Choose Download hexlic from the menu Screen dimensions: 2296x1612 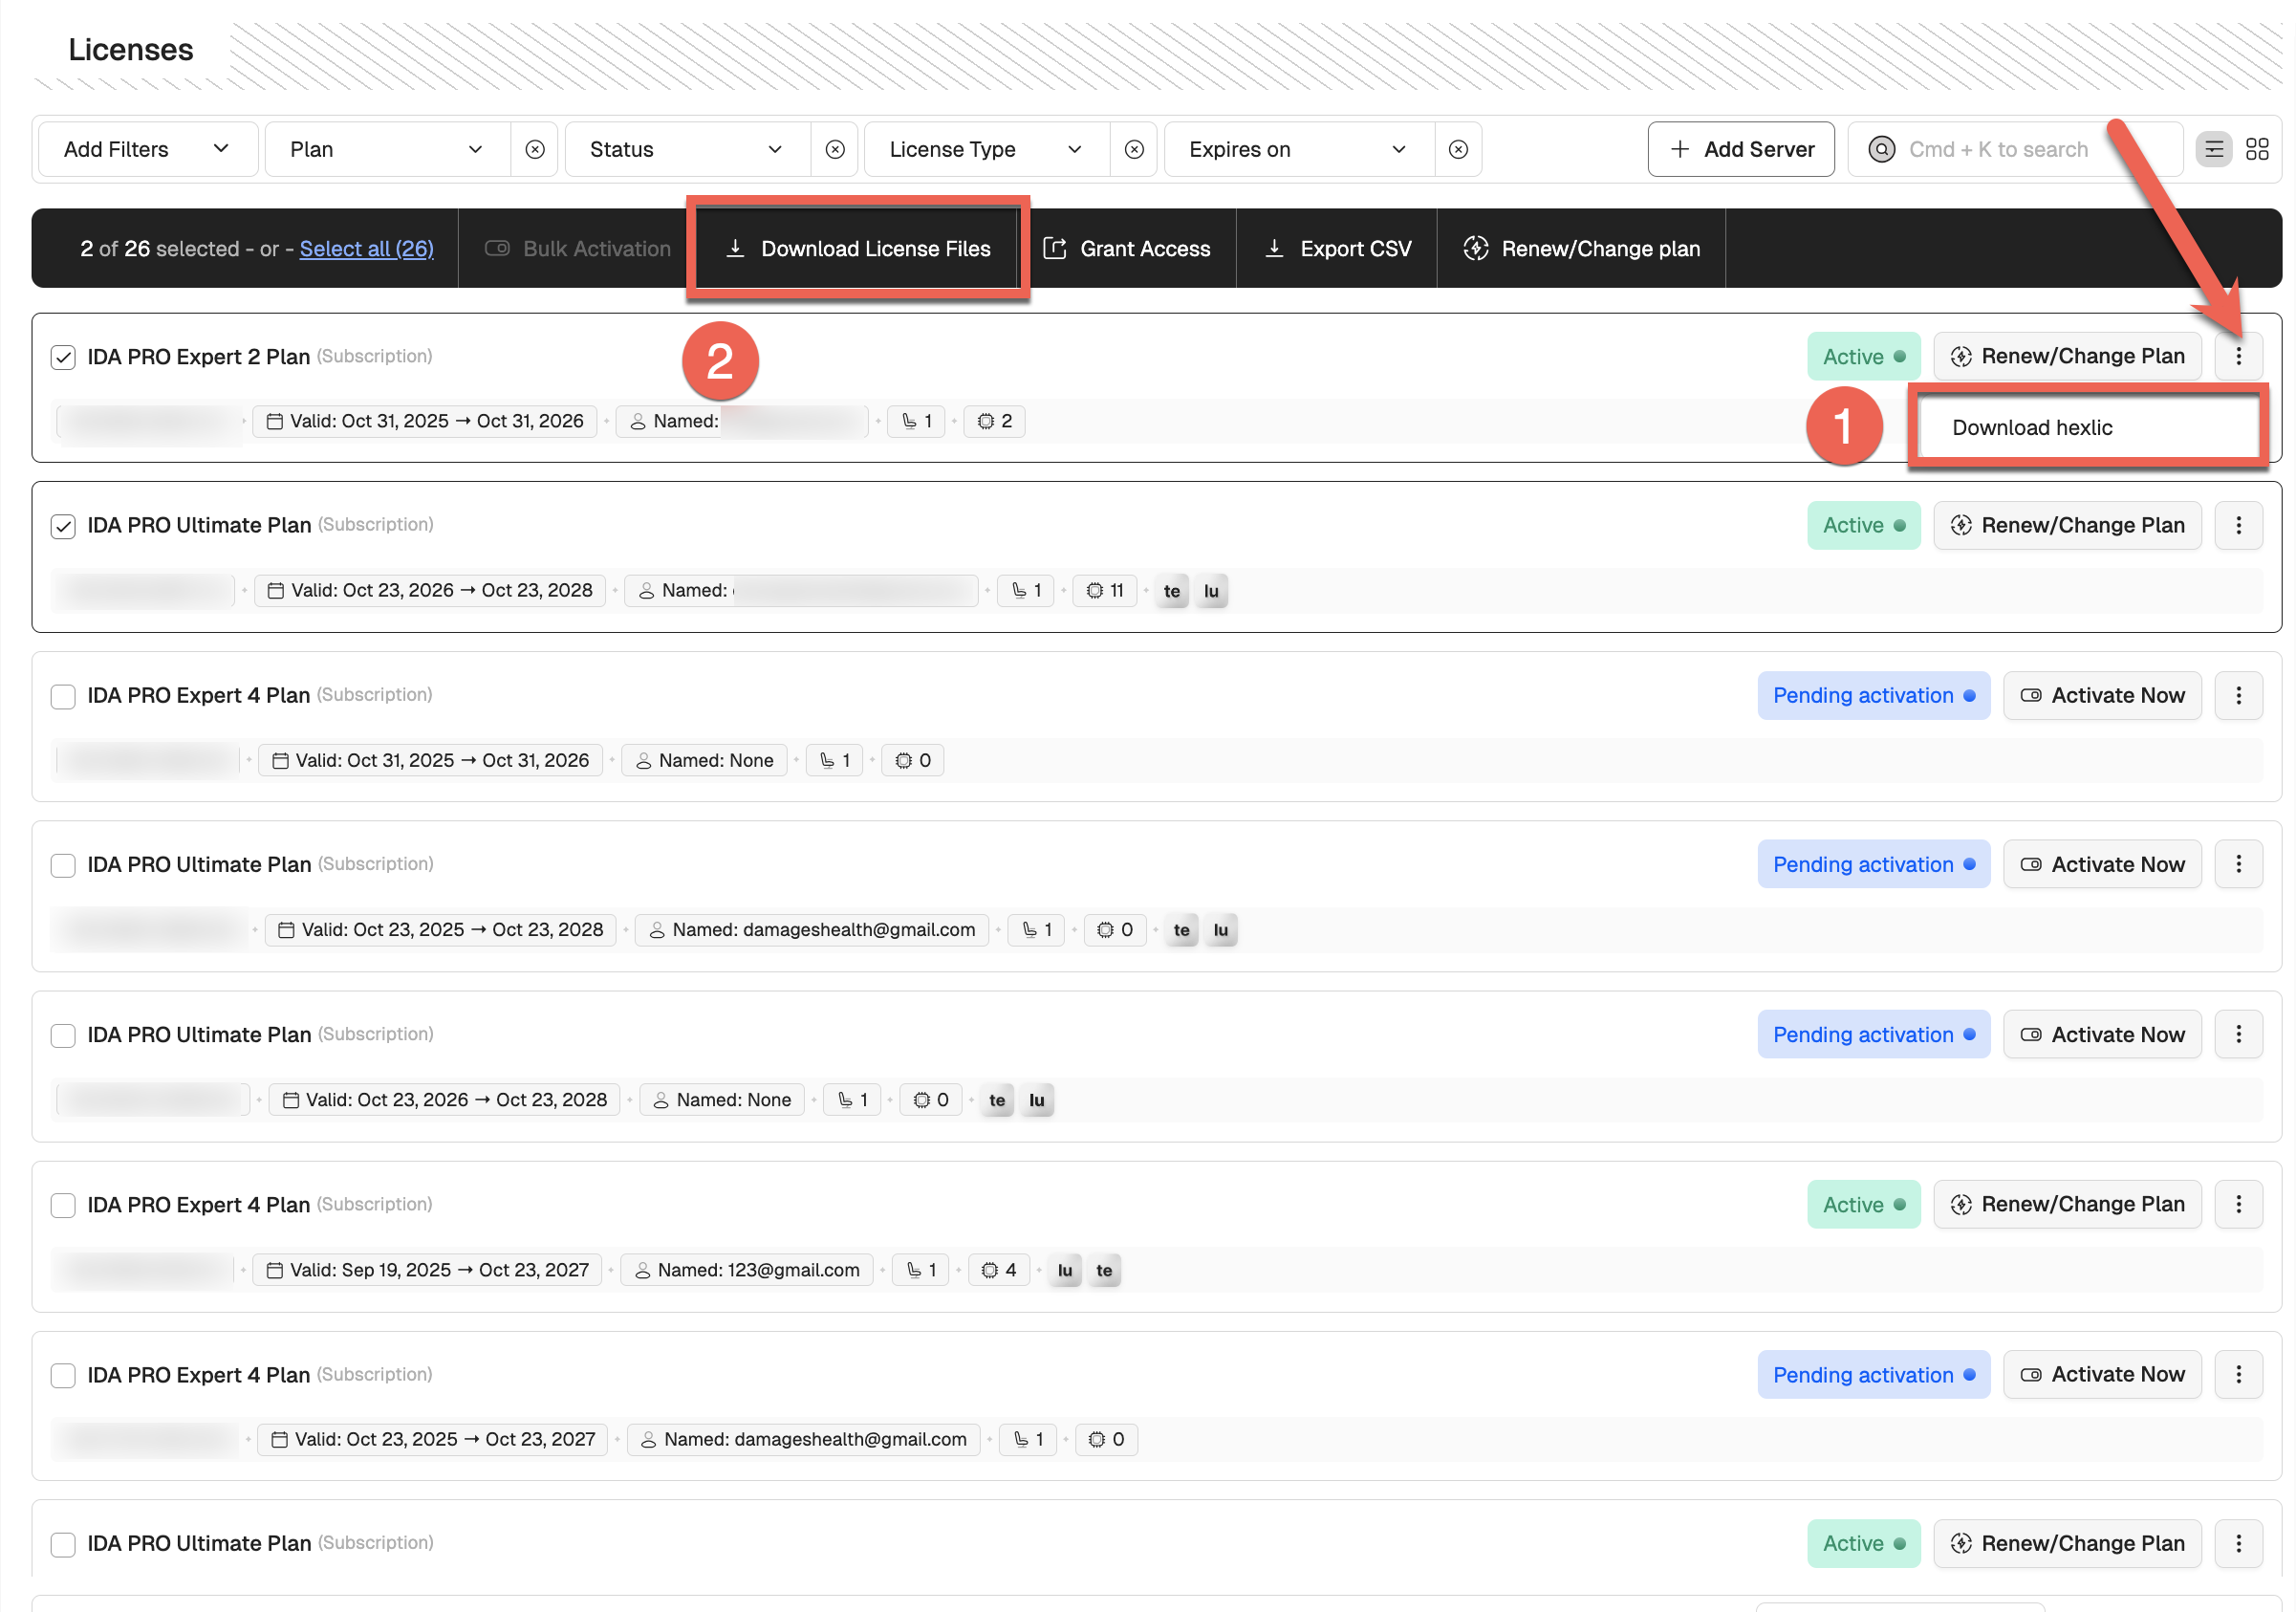tap(2032, 427)
